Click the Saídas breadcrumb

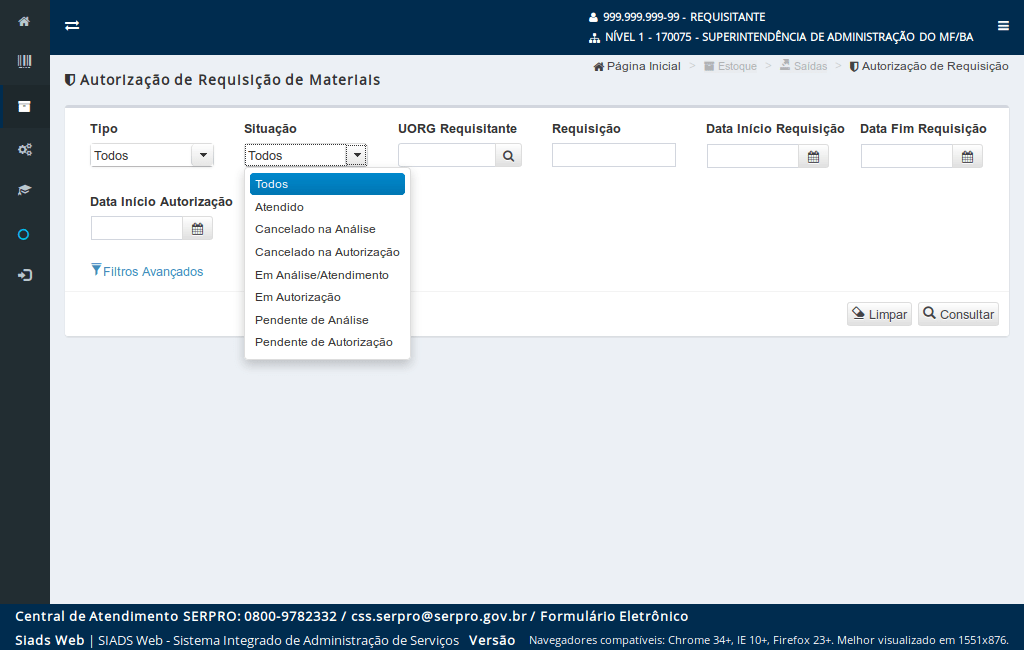coord(803,66)
